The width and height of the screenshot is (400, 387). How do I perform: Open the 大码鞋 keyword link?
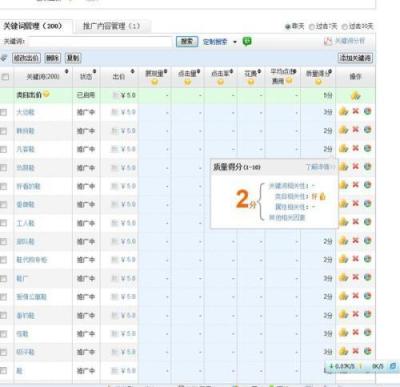[26, 112]
